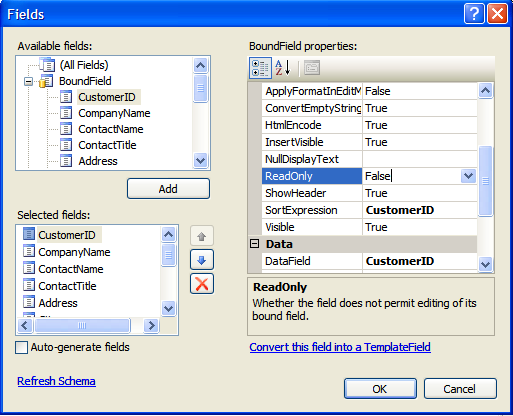Follow Convert this field into a TemplateField link

coord(340,347)
